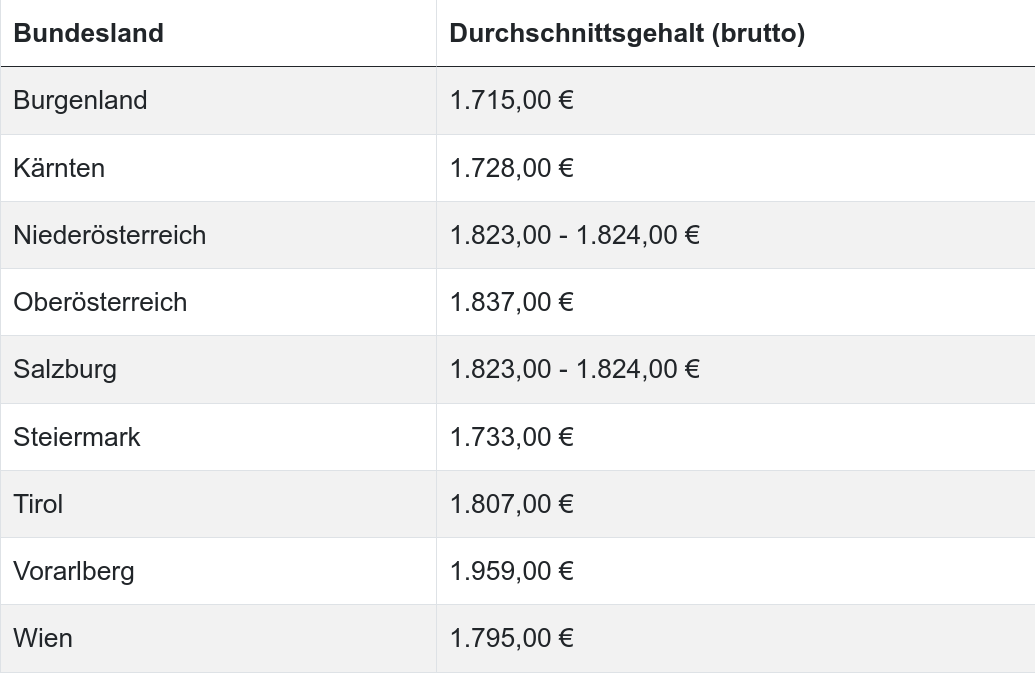The image size is (1035, 673).
Task: Select the Tirol cell
Action: (38, 504)
